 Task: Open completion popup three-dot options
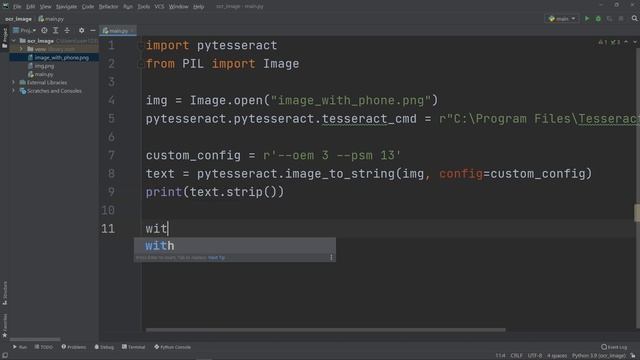(331, 257)
